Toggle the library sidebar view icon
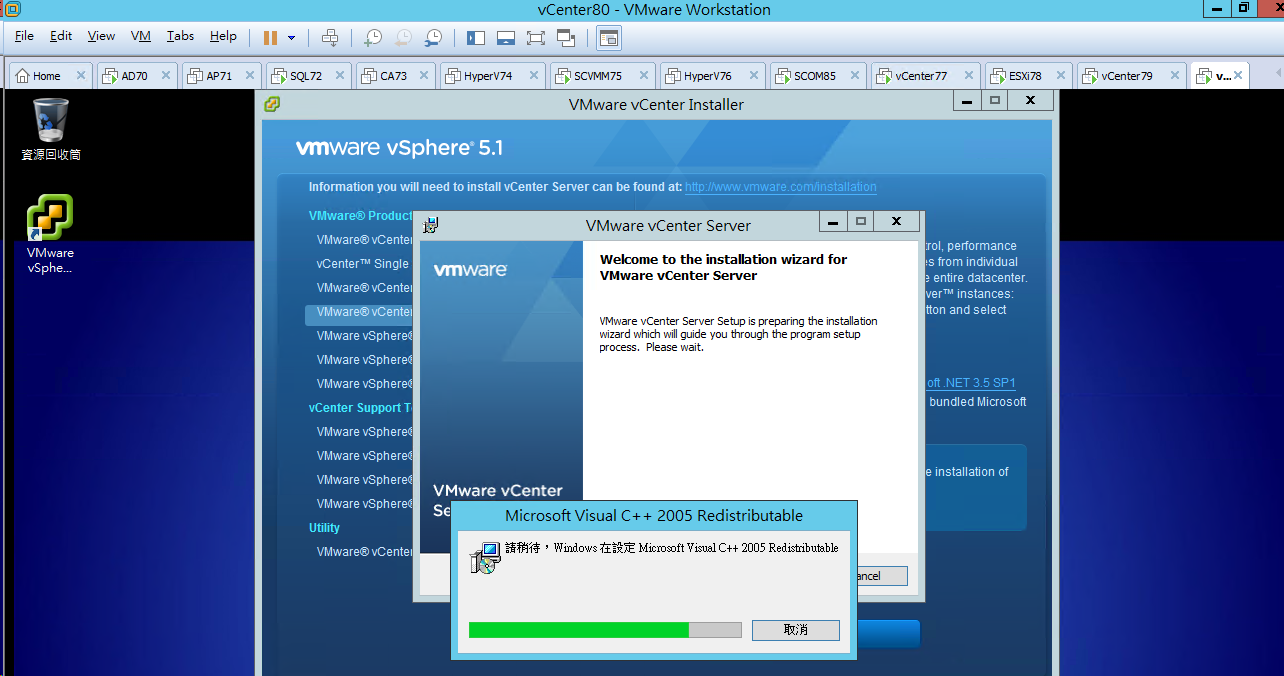 [x=476, y=37]
